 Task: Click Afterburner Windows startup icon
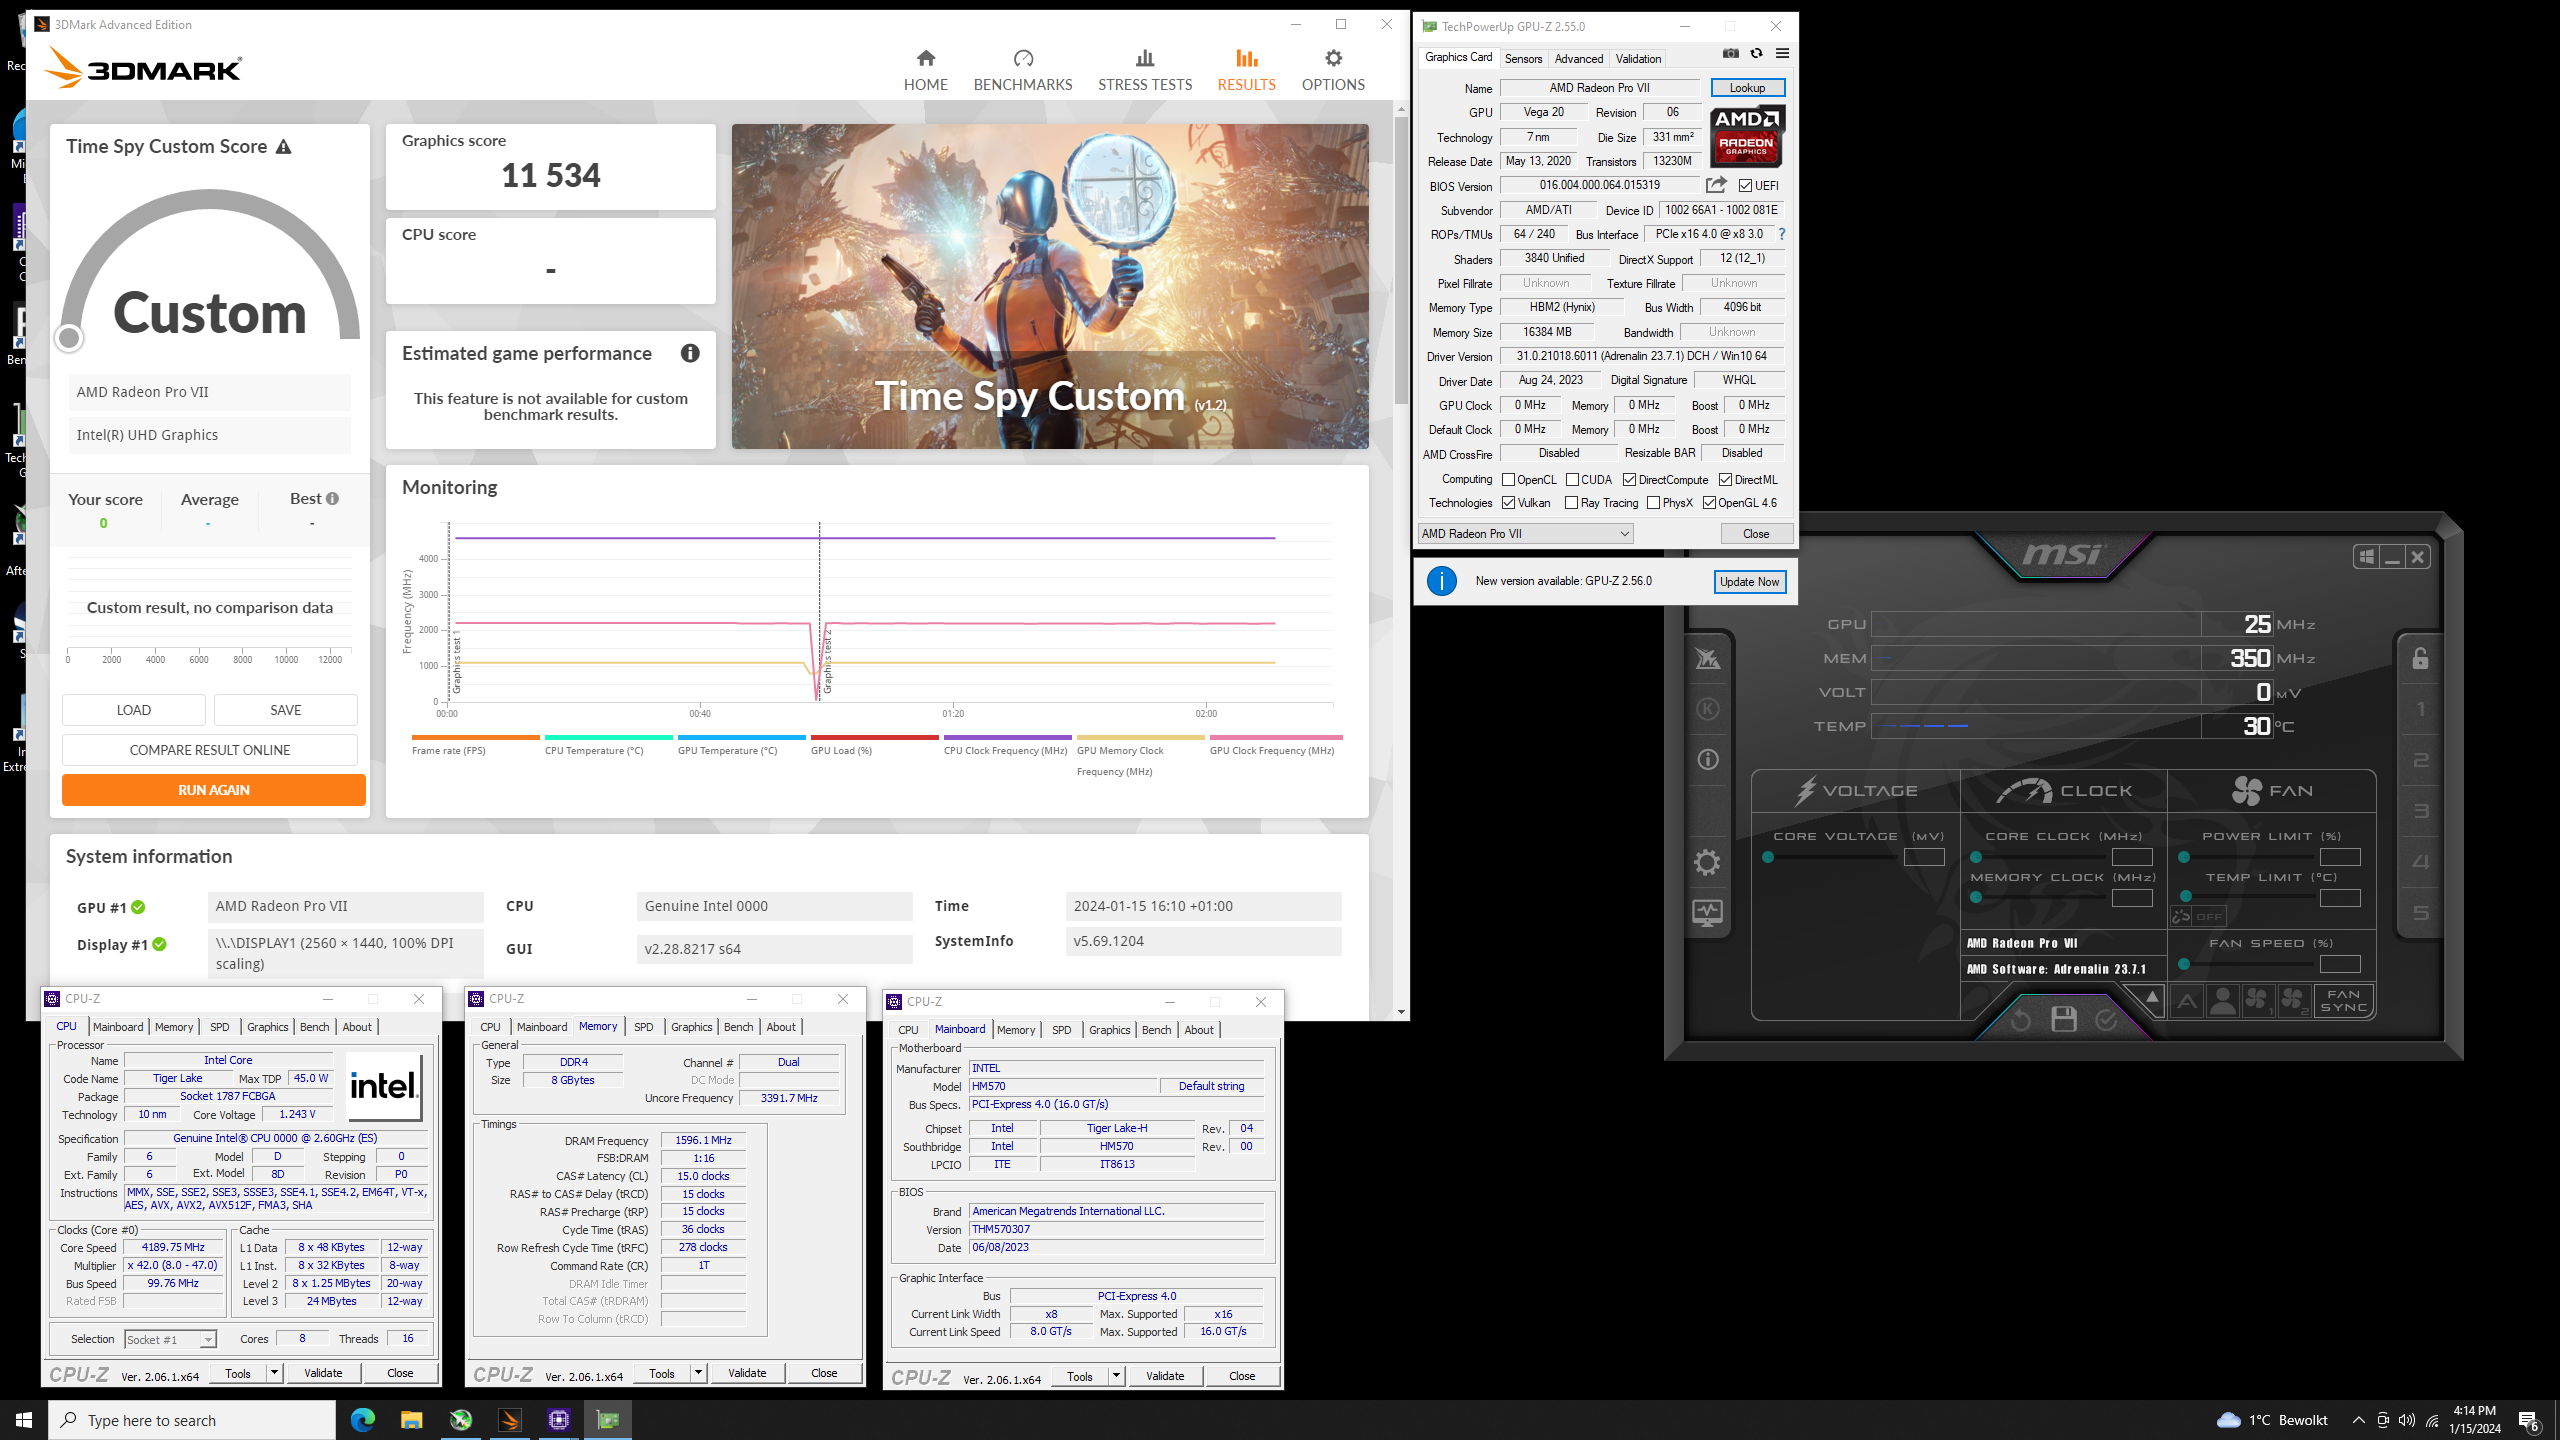[x=2366, y=557]
